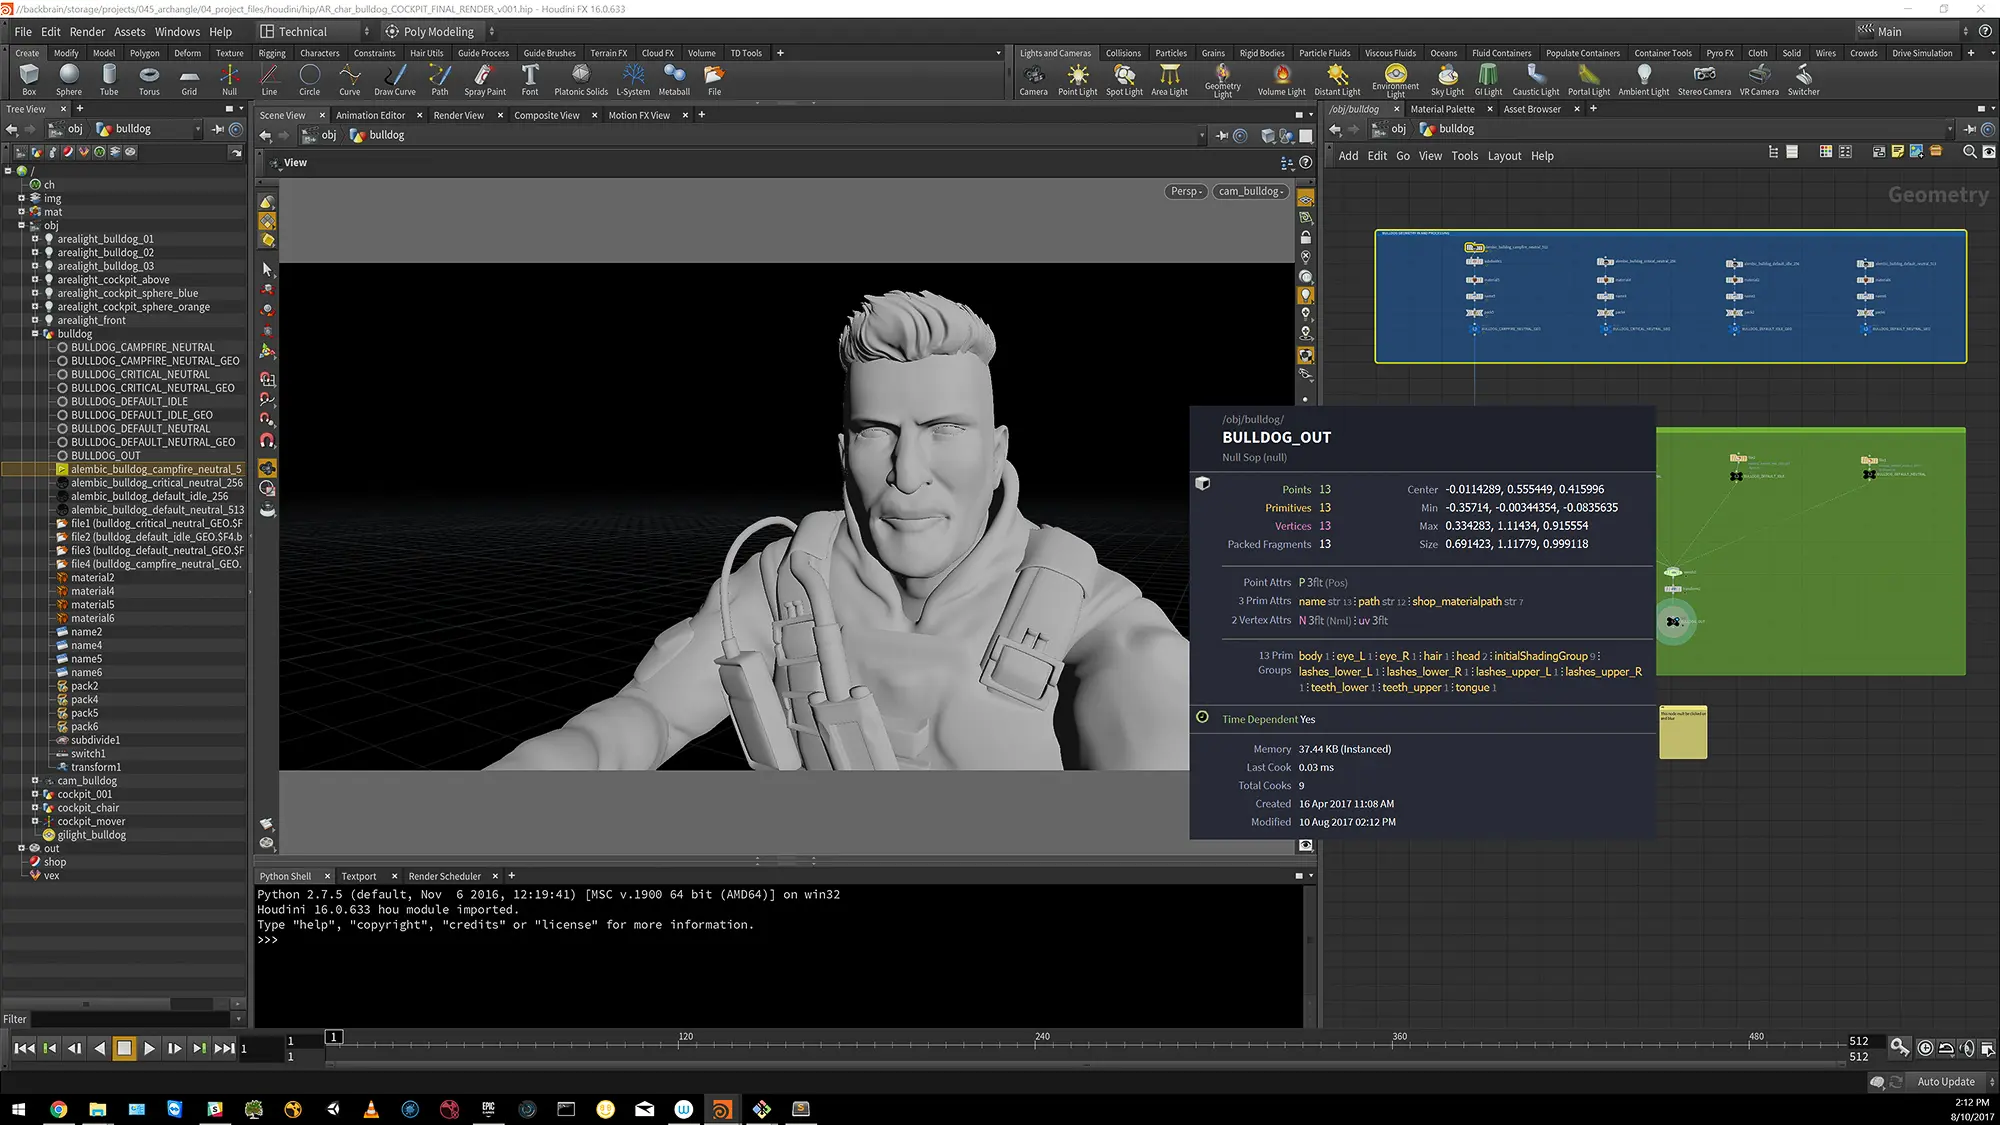
Task: Click the timeline current frame marker
Action: point(334,1037)
